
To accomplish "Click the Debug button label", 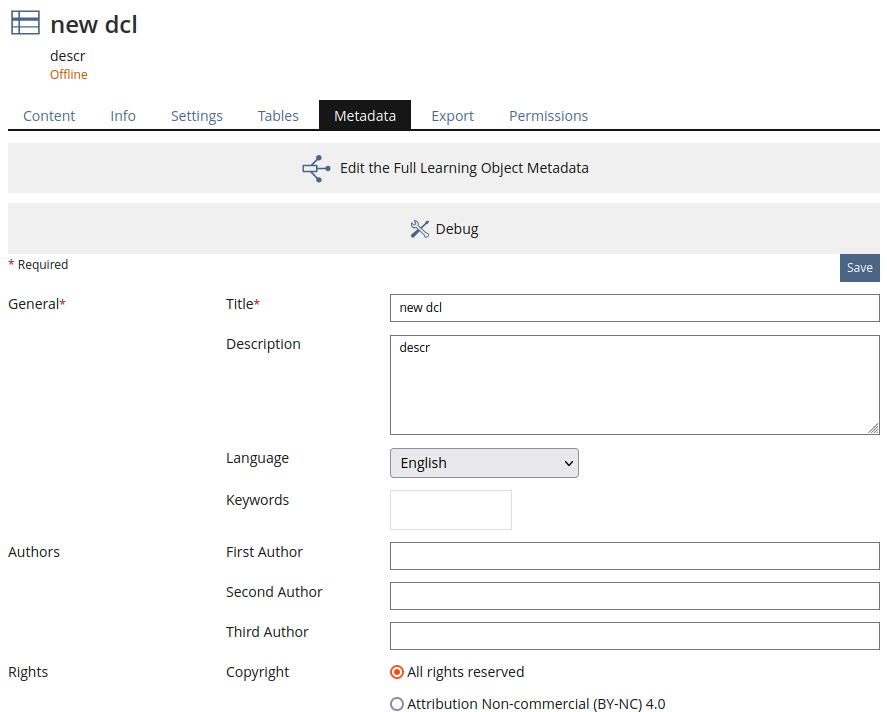I will [457, 229].
